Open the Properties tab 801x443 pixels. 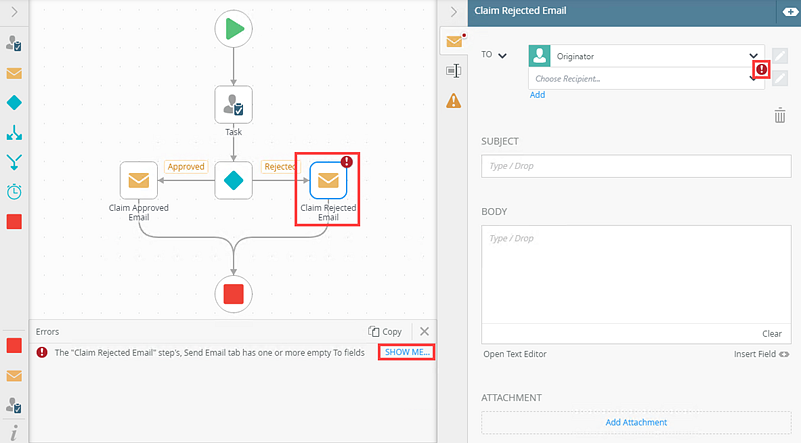point(454,71)
